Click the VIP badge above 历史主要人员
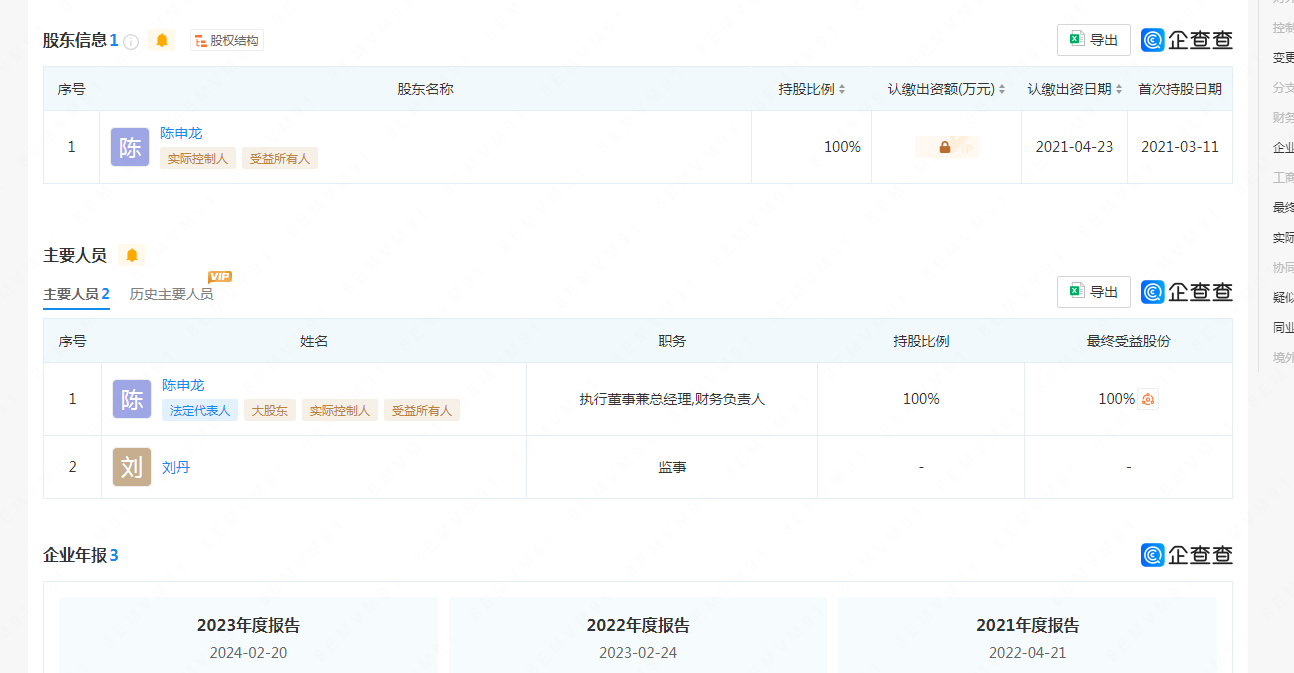This screenshot has width=1294, height=673. click(x=220, y=276)
